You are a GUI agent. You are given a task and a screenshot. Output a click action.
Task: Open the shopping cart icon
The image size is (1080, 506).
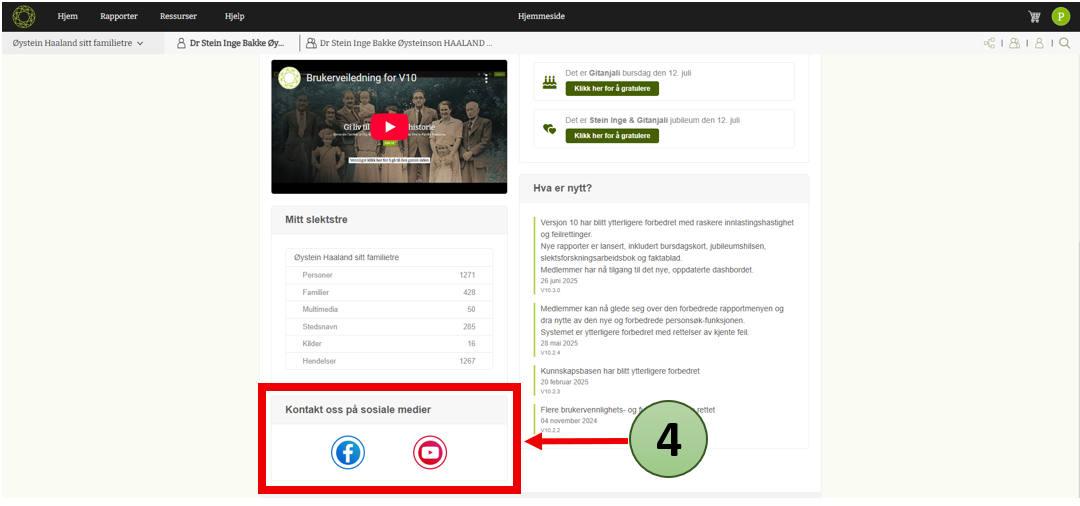click(1034, 16)
